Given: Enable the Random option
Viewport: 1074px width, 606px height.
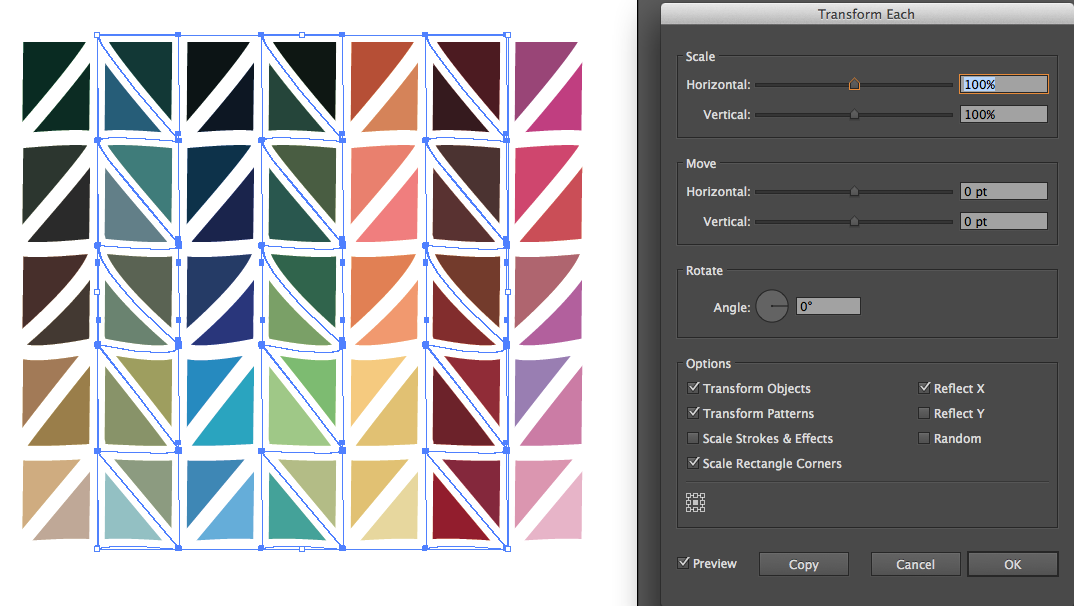Looking at the screenshot, I should pos(924,438).
